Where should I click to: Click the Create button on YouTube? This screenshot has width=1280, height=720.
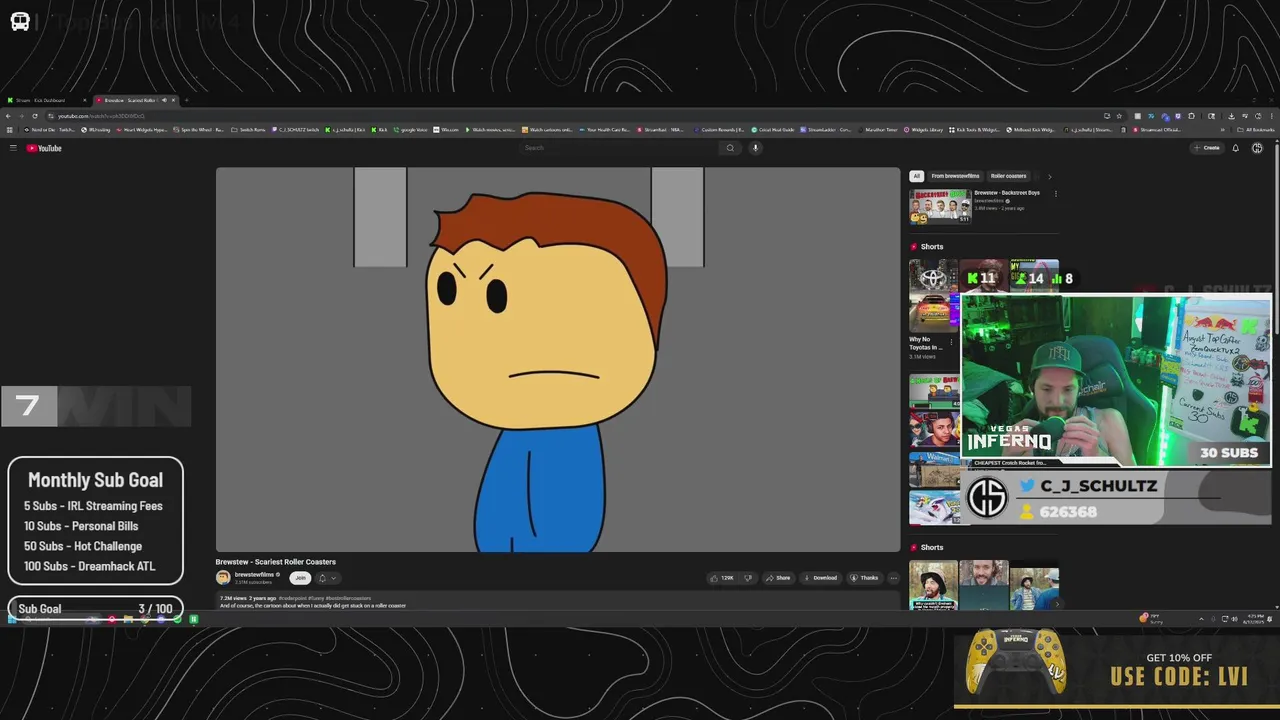click(x=1208, y=148)
